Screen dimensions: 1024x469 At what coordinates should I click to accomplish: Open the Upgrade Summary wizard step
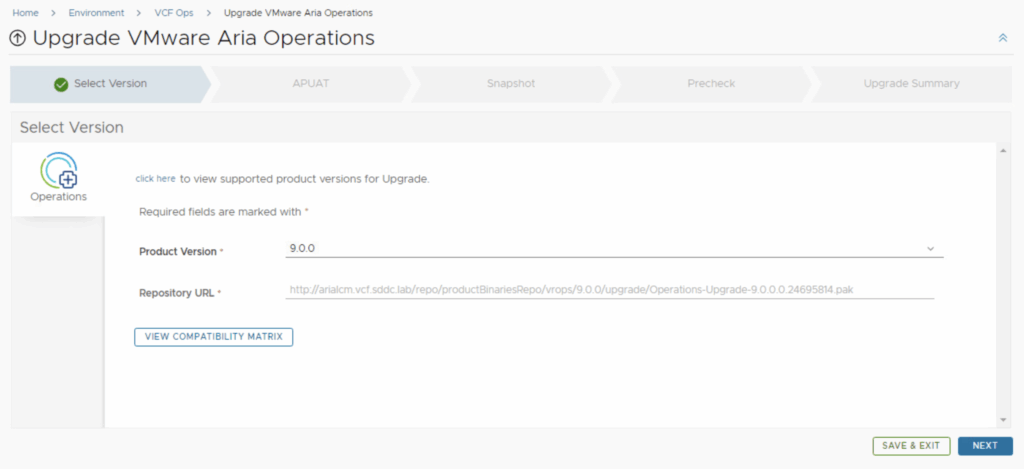click(x=911, y=84)
